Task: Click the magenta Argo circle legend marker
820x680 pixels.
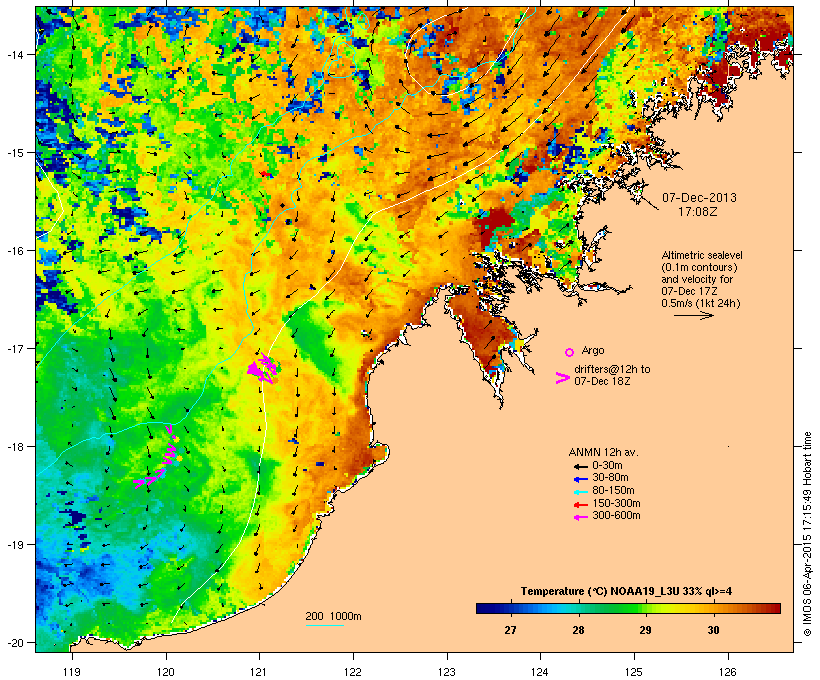Action: point(569,353)
